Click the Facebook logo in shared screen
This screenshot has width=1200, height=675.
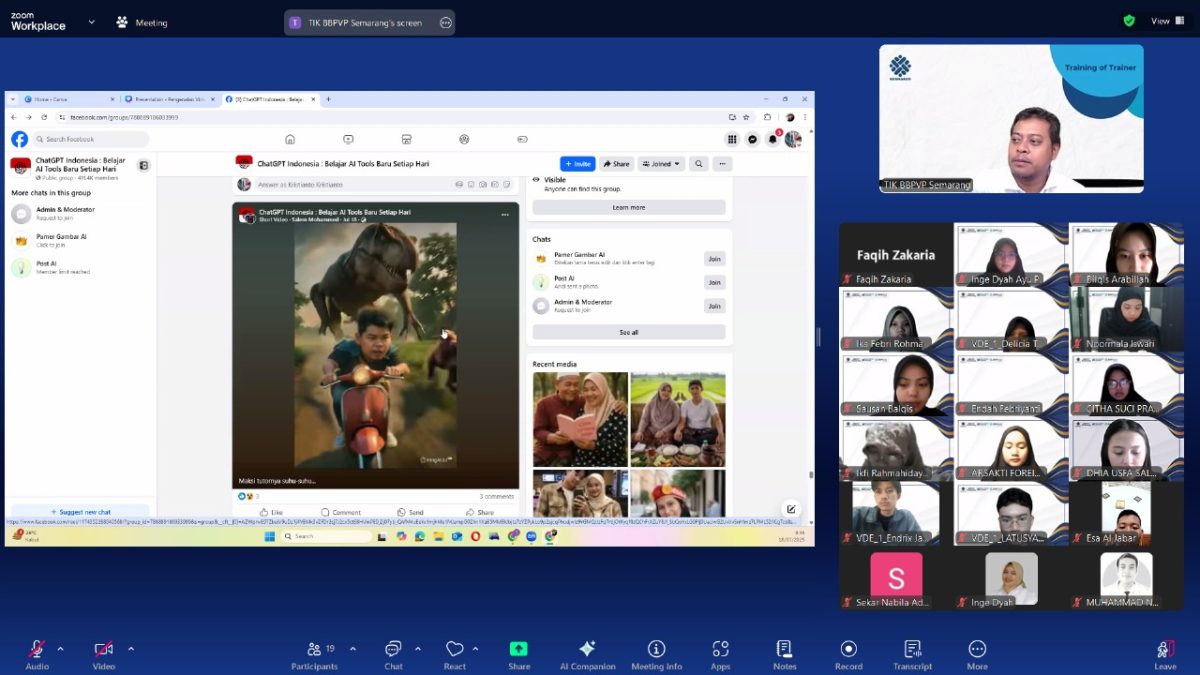[19, 139]
